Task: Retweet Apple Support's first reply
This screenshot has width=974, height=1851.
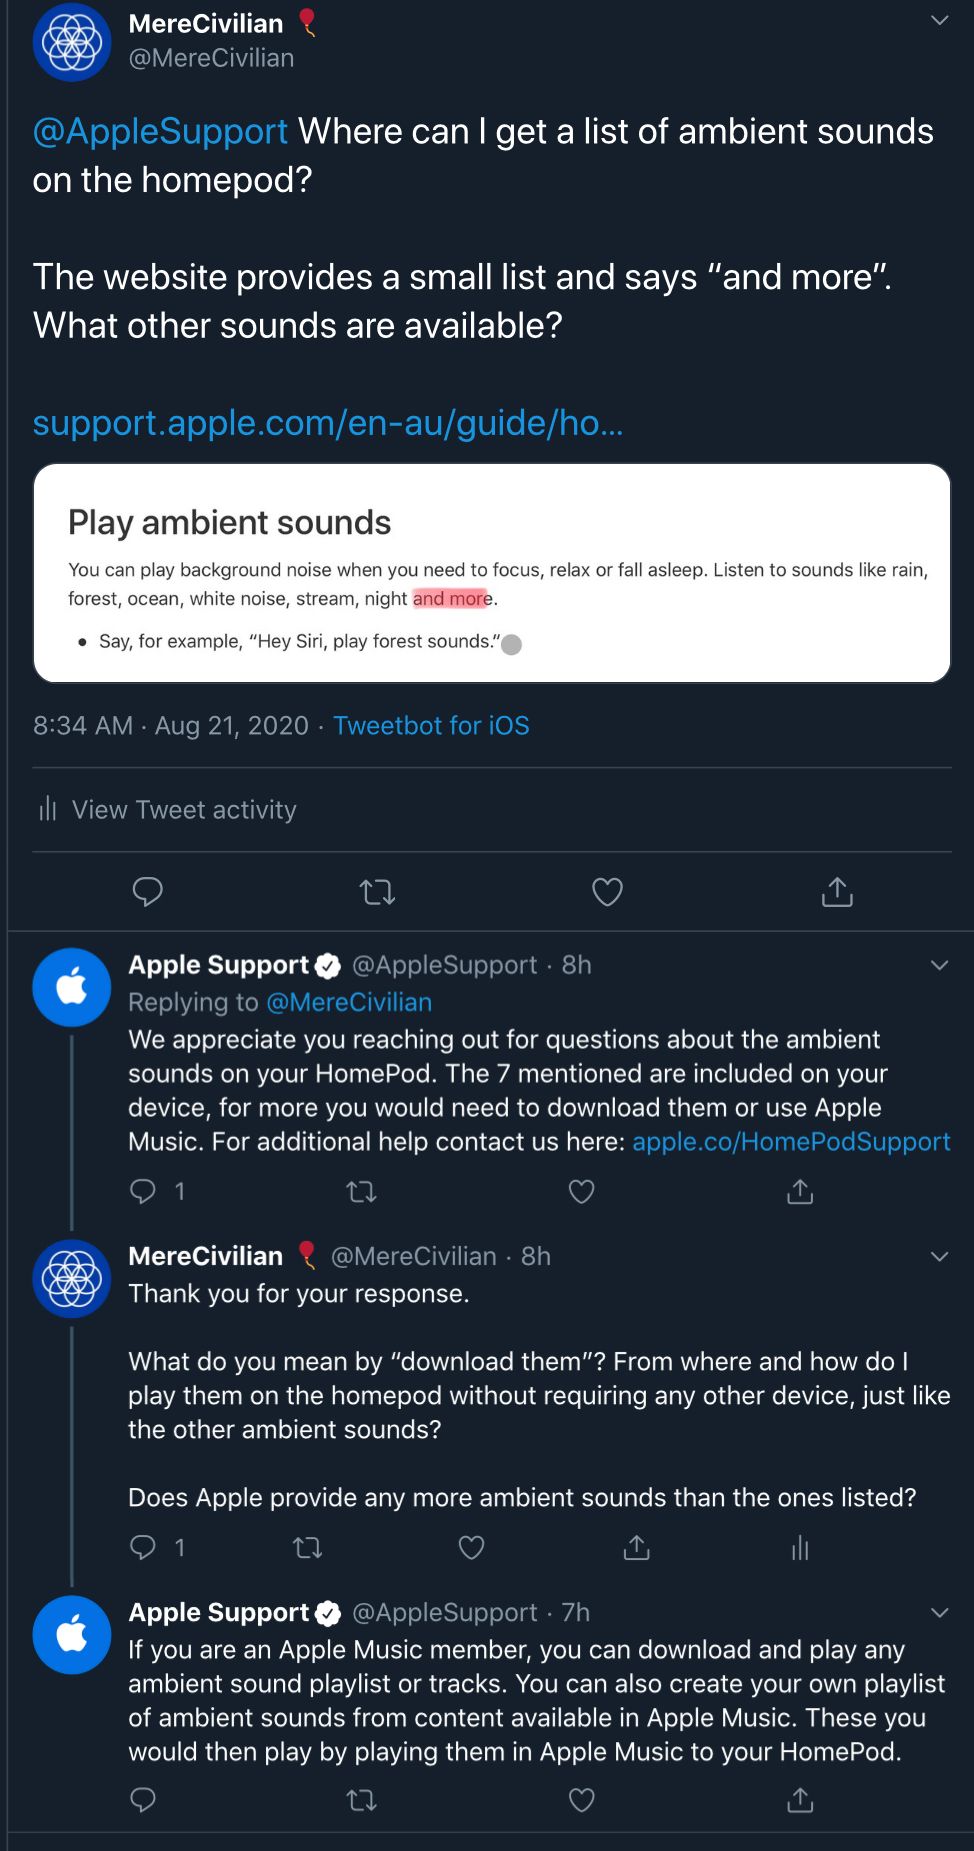Action: [361, 1191]
